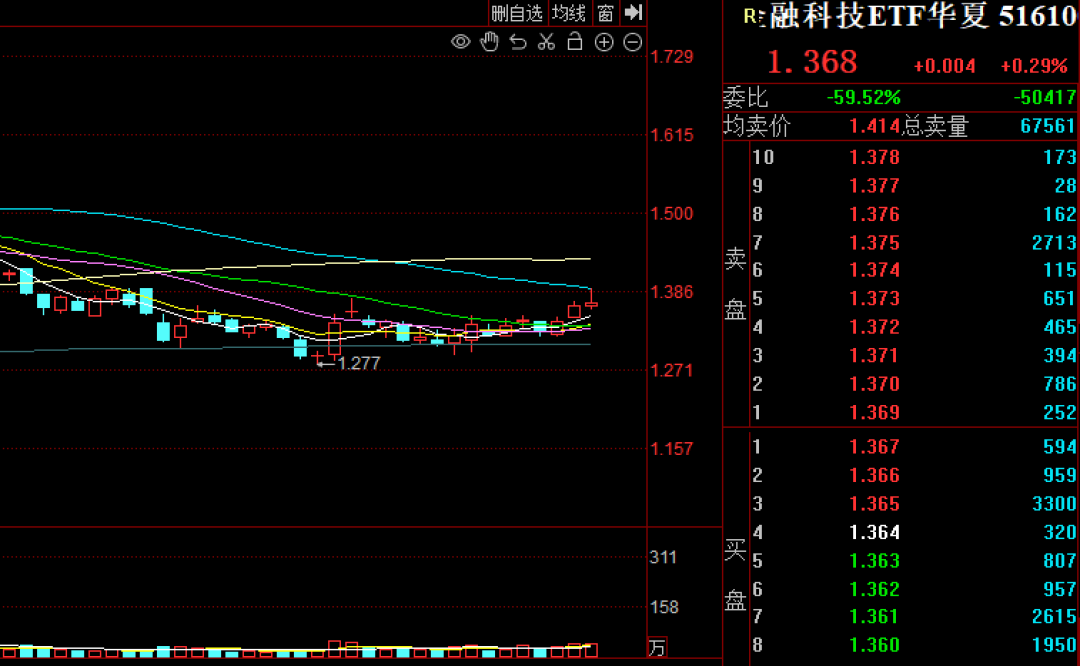Toggle the 窗 window display mode

606,14
